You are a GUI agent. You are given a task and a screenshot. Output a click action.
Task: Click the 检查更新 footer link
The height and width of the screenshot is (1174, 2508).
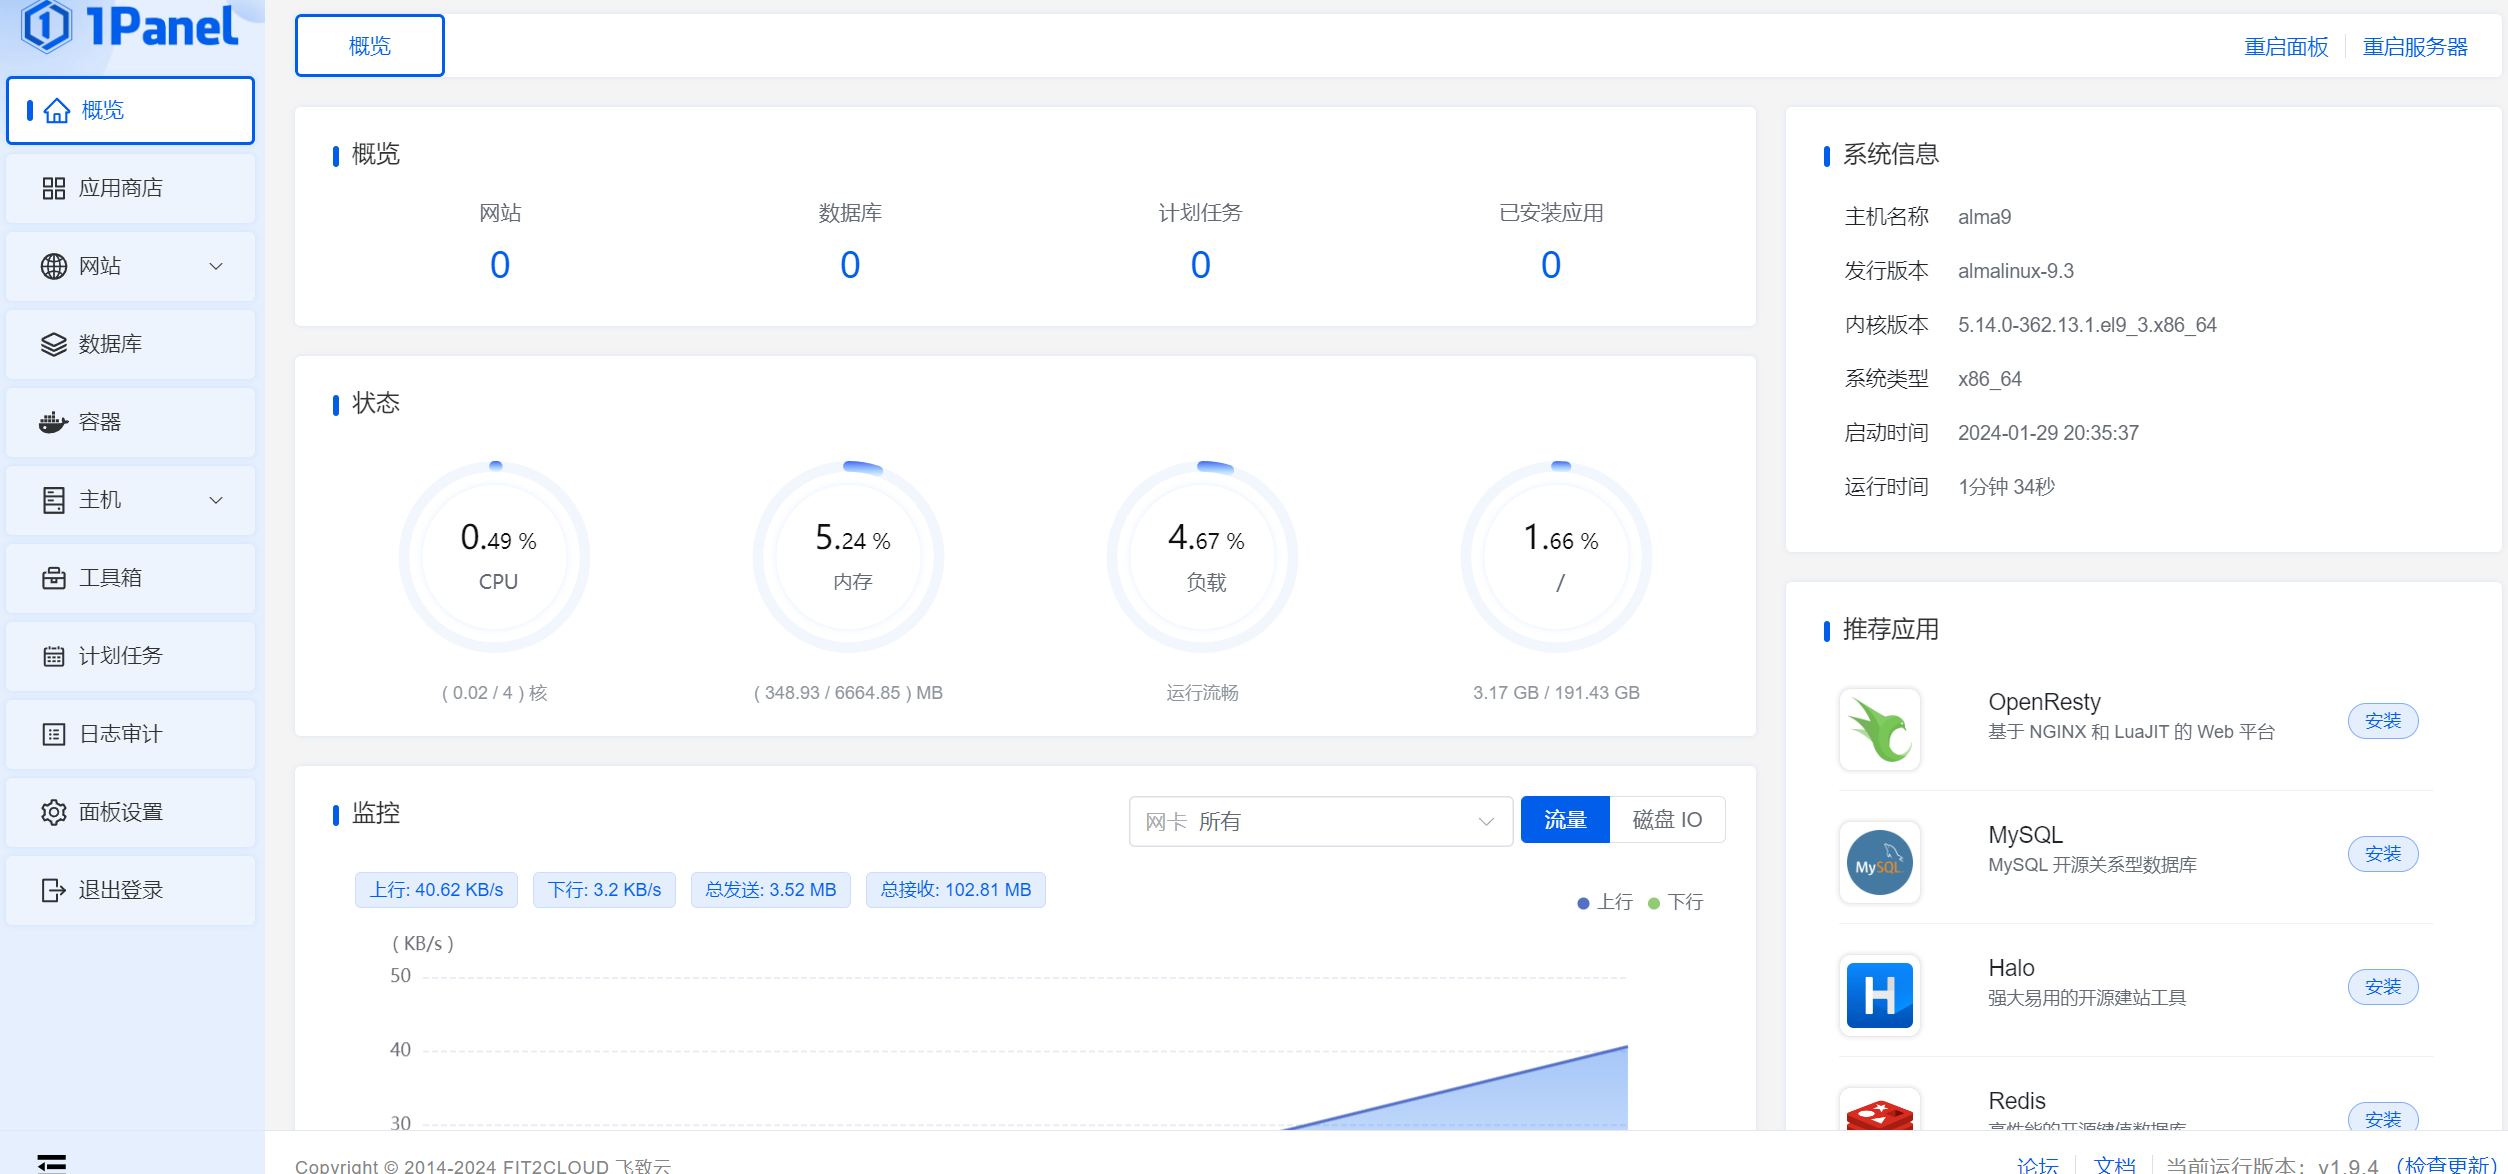click(2447, 1165)
